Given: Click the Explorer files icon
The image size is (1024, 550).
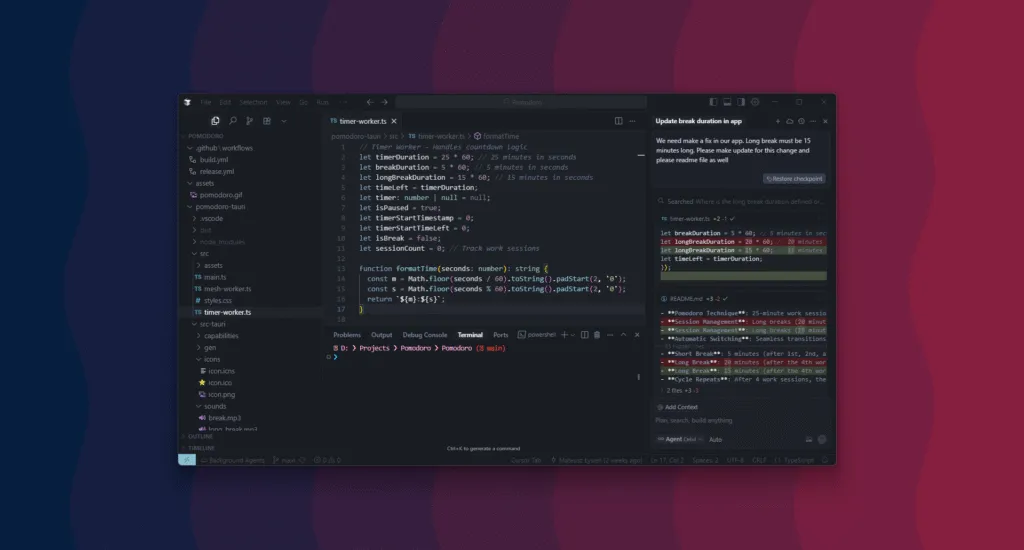Looking at the screenshot, I should coord(215,121).
